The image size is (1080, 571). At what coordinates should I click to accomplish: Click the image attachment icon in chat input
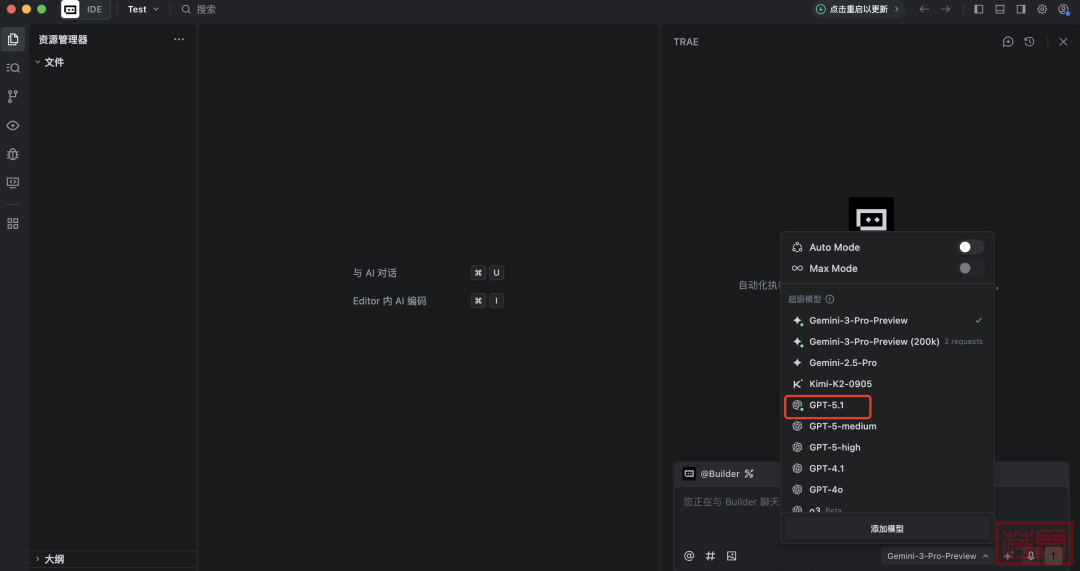pyautogui.click(x=731, y=556)
